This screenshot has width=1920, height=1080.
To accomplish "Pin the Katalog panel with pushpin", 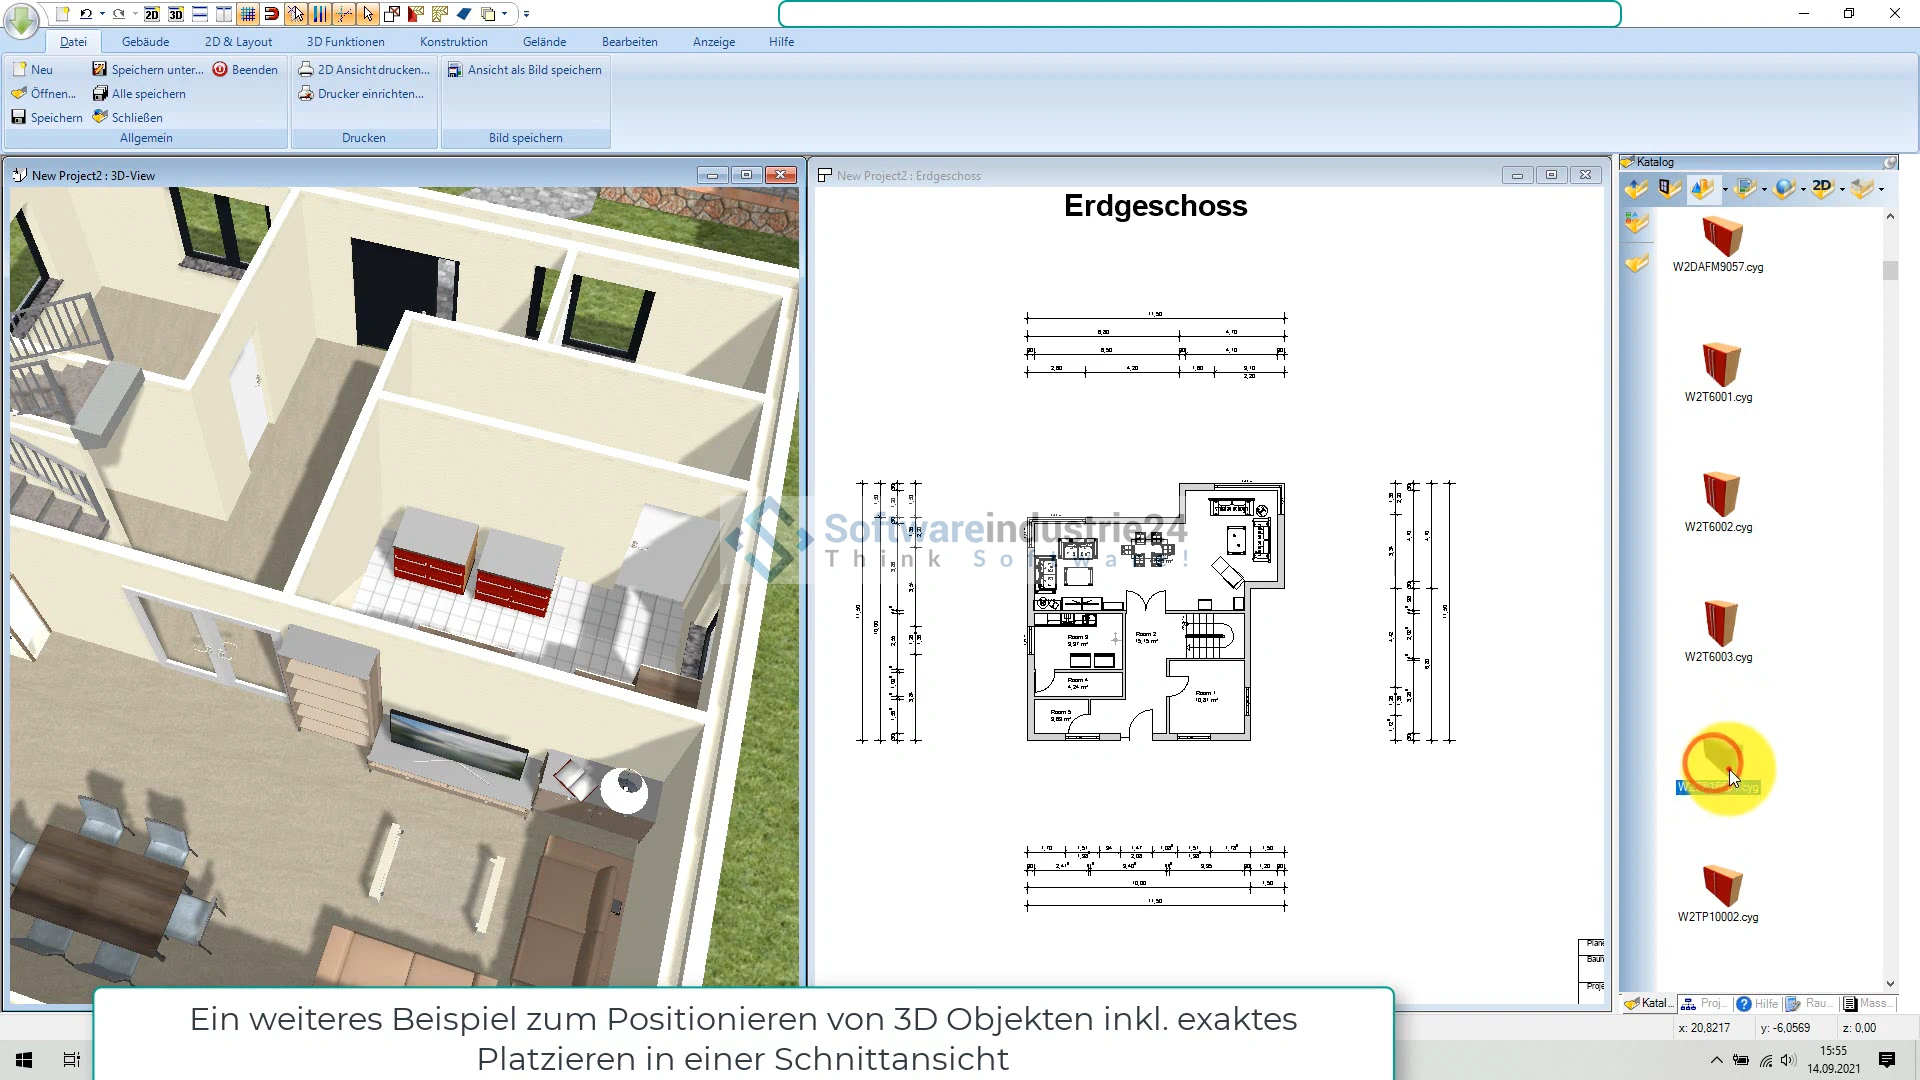I will pos(1890,162).
